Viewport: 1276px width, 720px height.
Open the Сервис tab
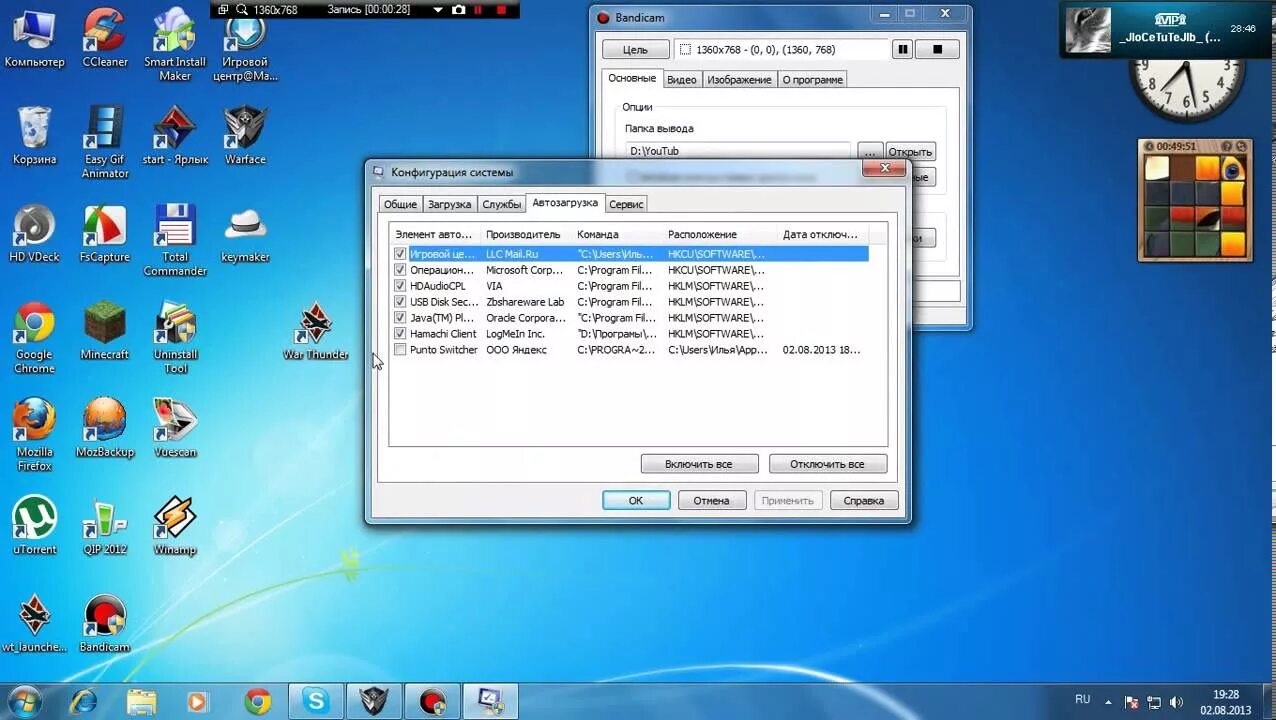626,204
